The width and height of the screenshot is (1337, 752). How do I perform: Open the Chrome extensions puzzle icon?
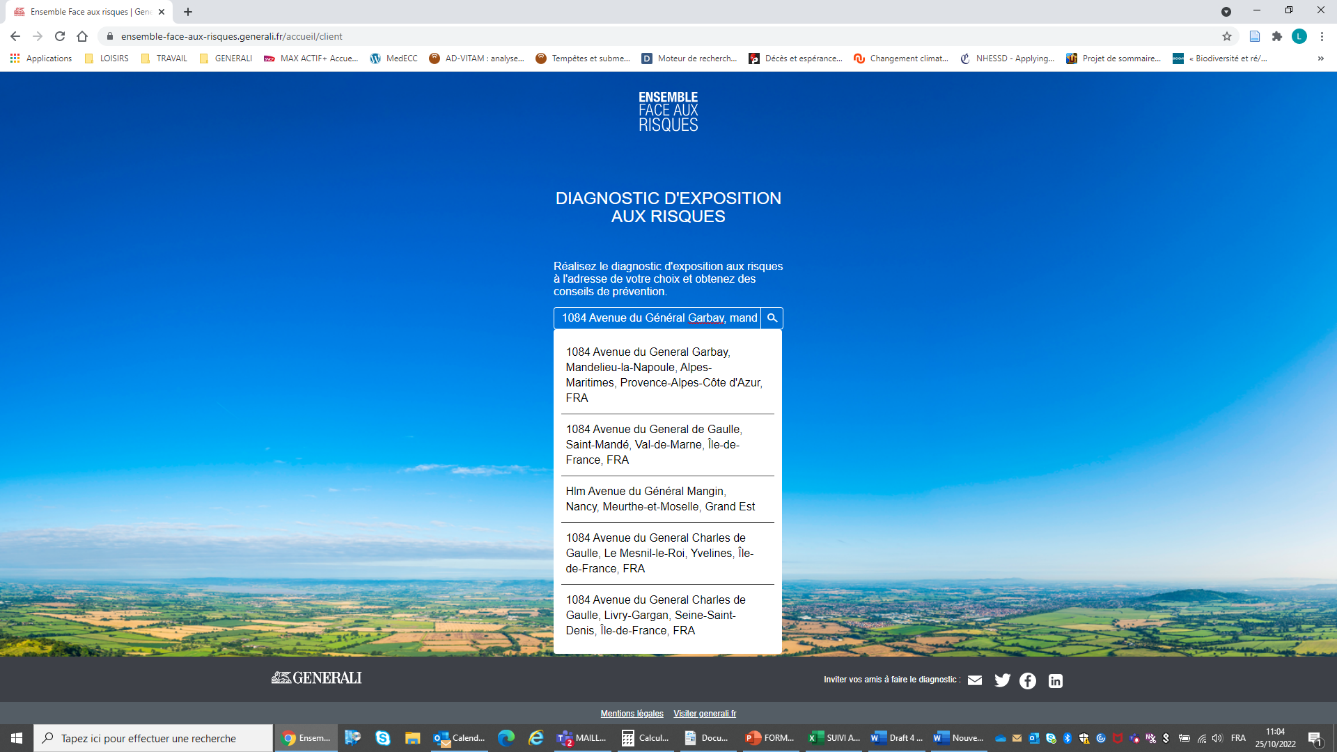coord(1277,36)
